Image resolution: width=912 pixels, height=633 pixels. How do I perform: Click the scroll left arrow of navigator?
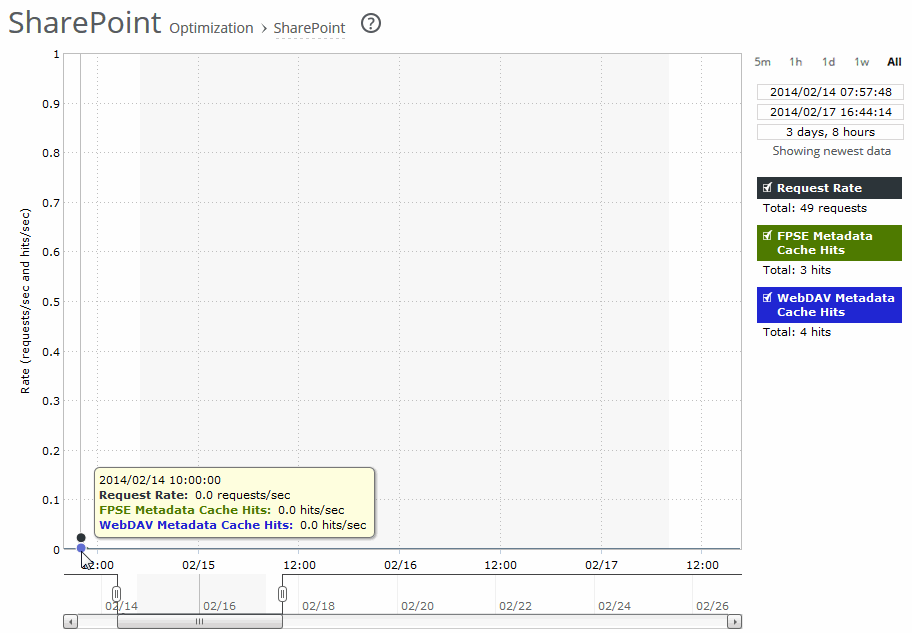70,621
